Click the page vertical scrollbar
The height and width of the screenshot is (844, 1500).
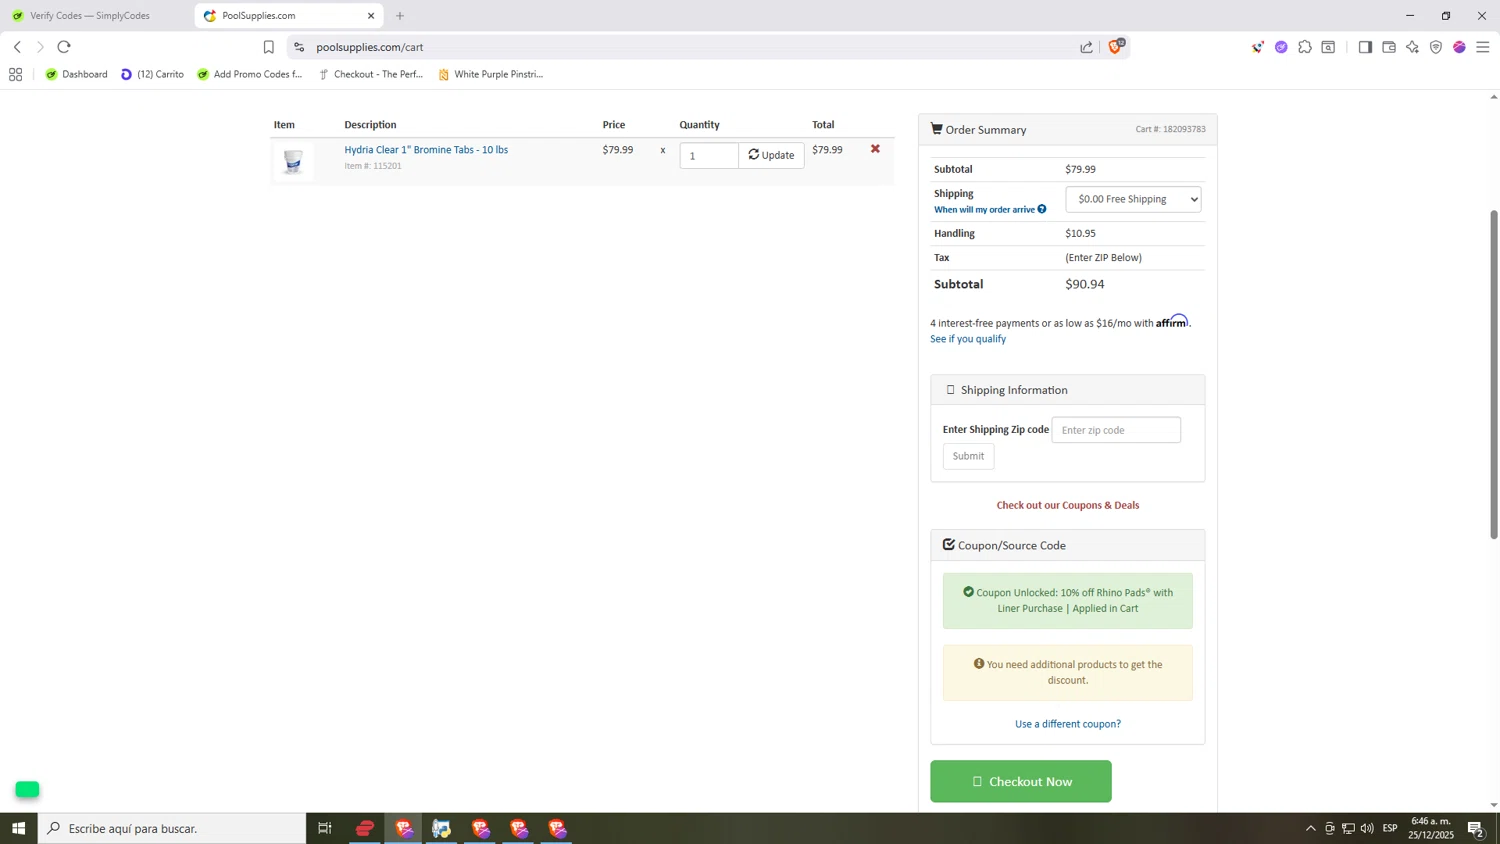click(x=1494, y=375)
